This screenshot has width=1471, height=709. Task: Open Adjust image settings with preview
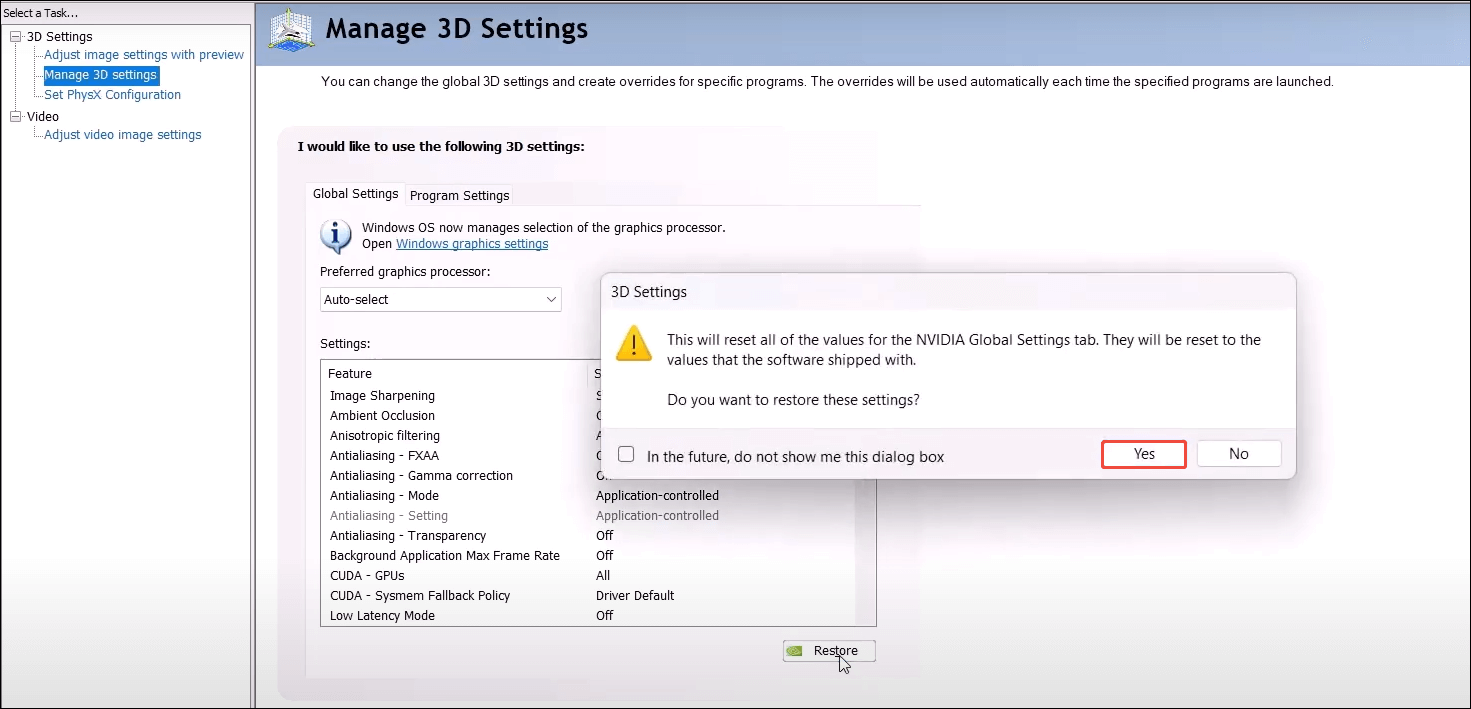click(x=144, y=55)
